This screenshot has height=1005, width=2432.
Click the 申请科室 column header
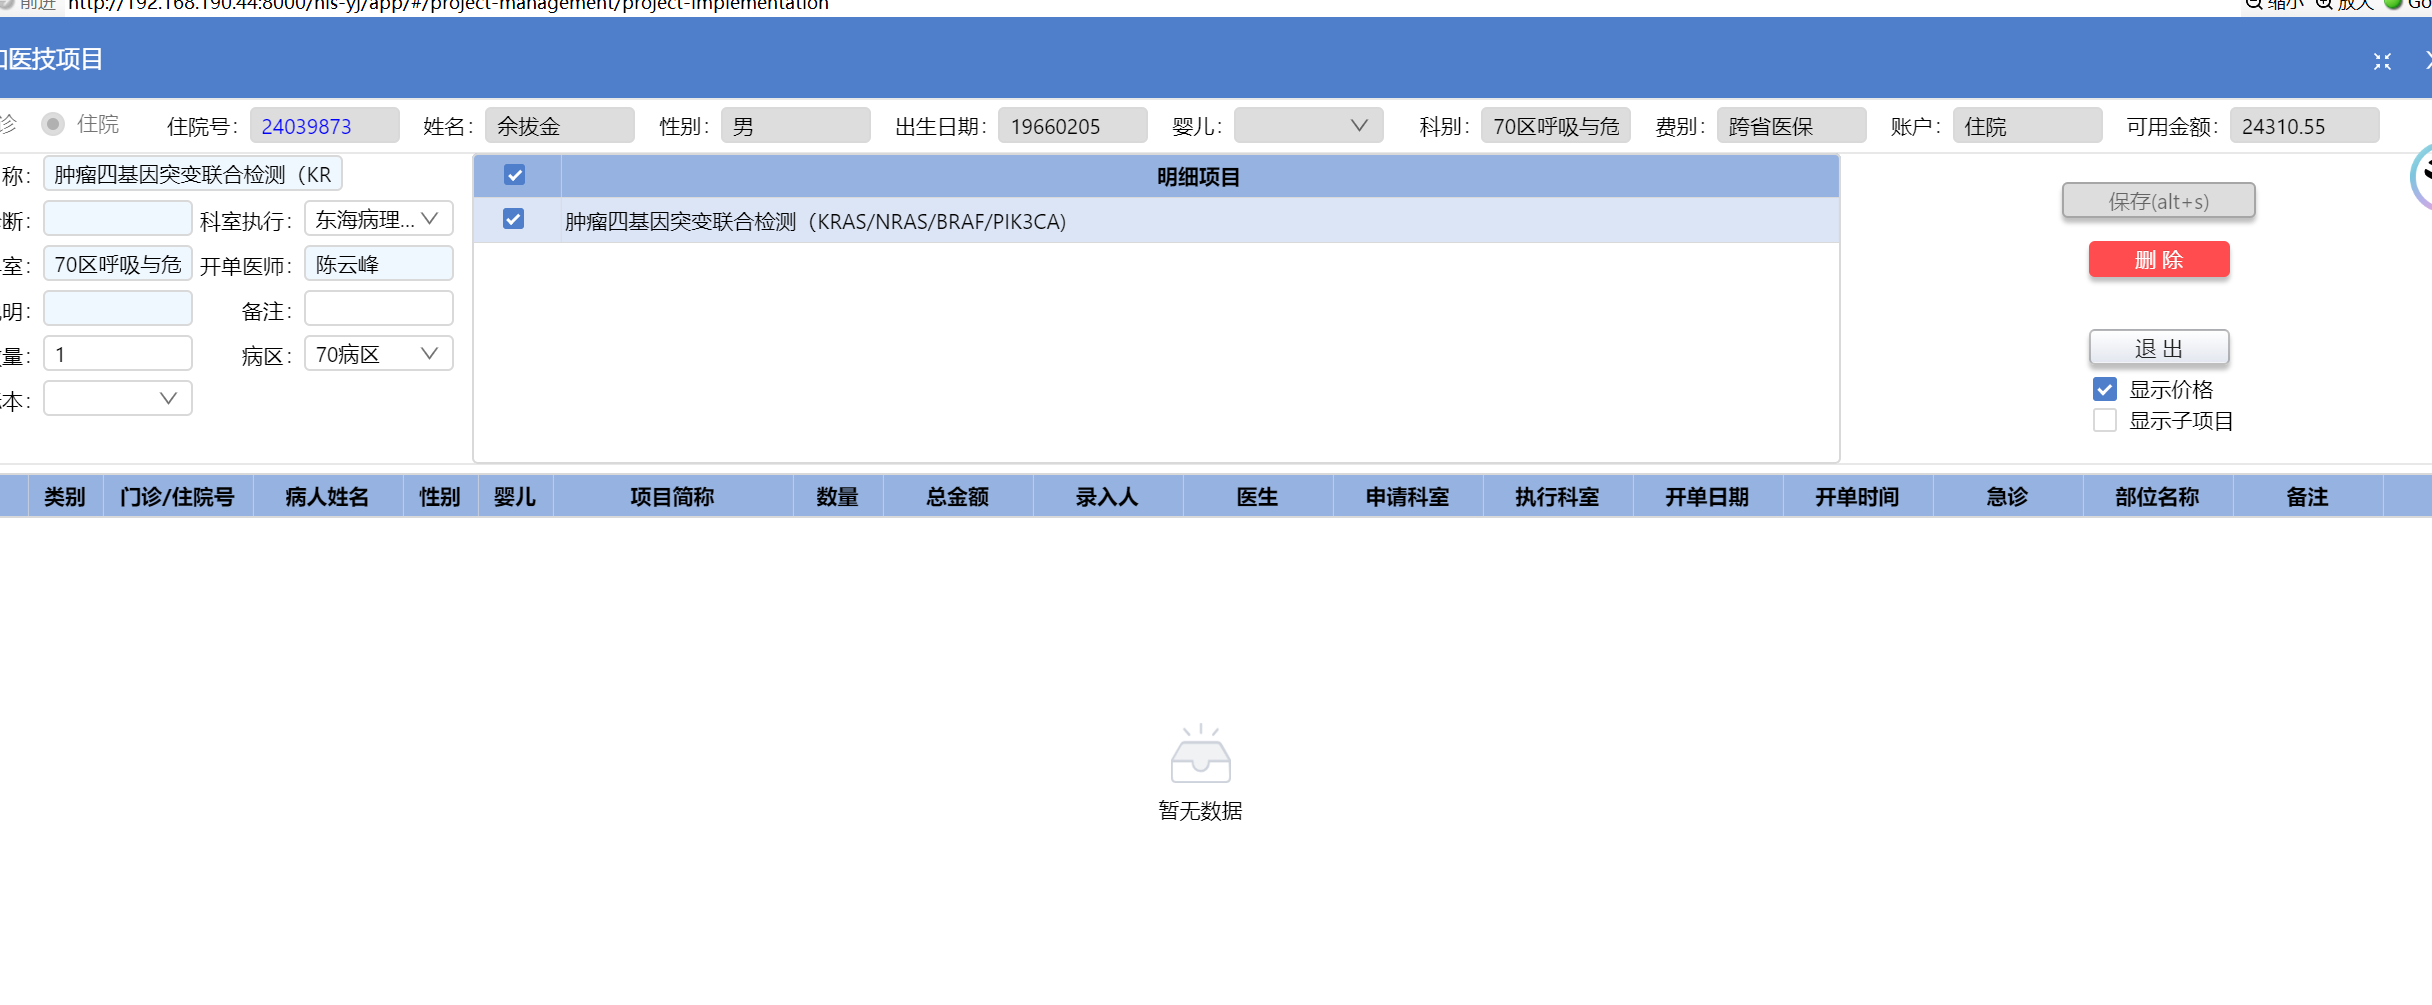[1408, 497]
